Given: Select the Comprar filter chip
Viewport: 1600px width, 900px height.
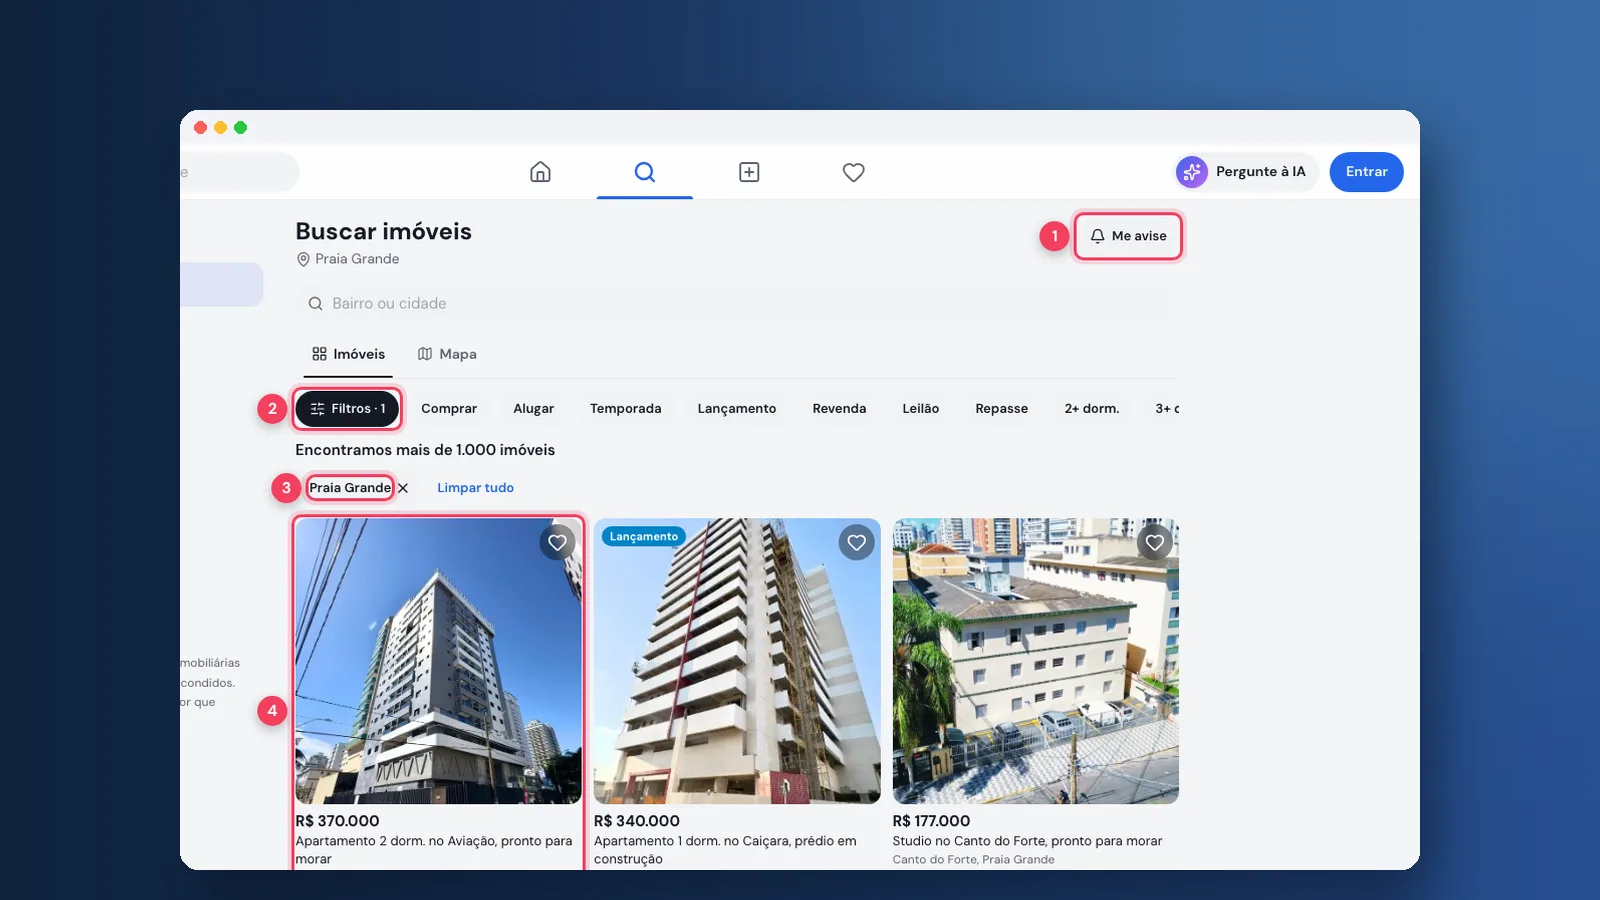Looking at the screenshot, I should point(449,409).
